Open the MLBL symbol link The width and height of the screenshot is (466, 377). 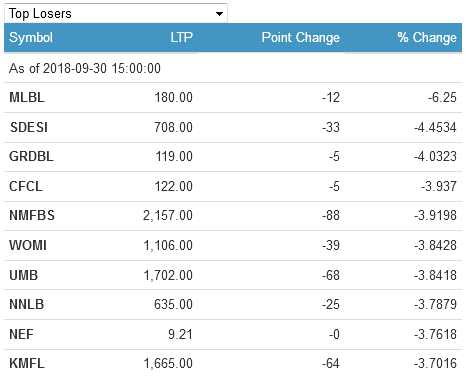pos(27,97)
